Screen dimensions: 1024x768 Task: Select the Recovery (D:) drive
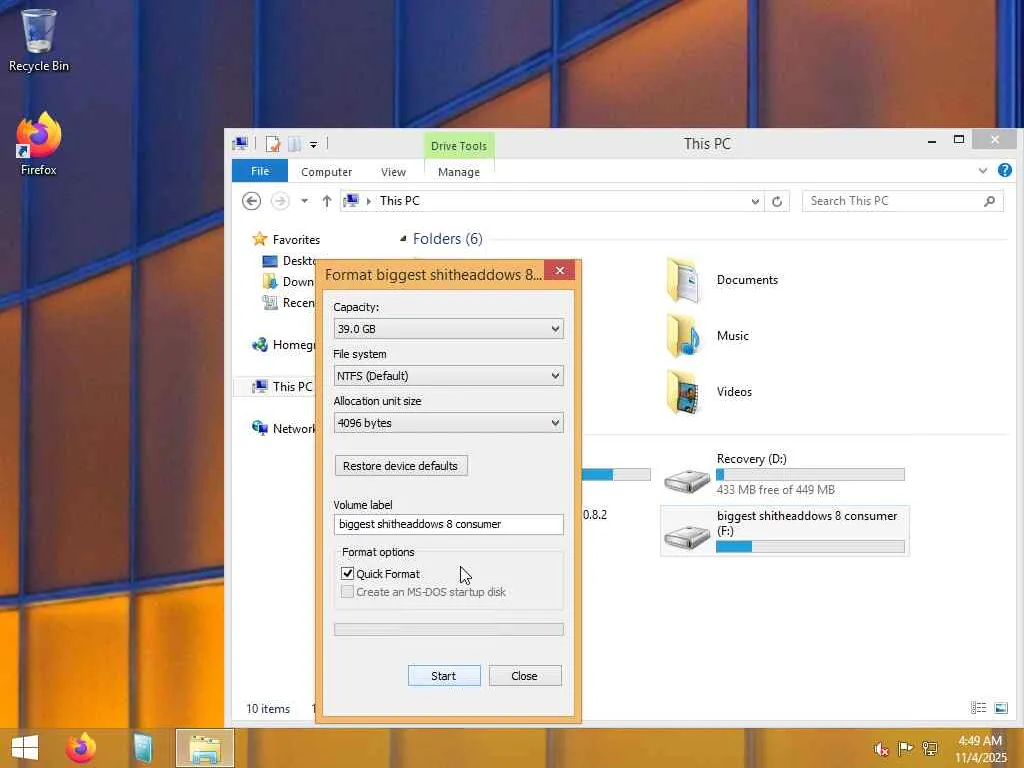click(784, 474)
